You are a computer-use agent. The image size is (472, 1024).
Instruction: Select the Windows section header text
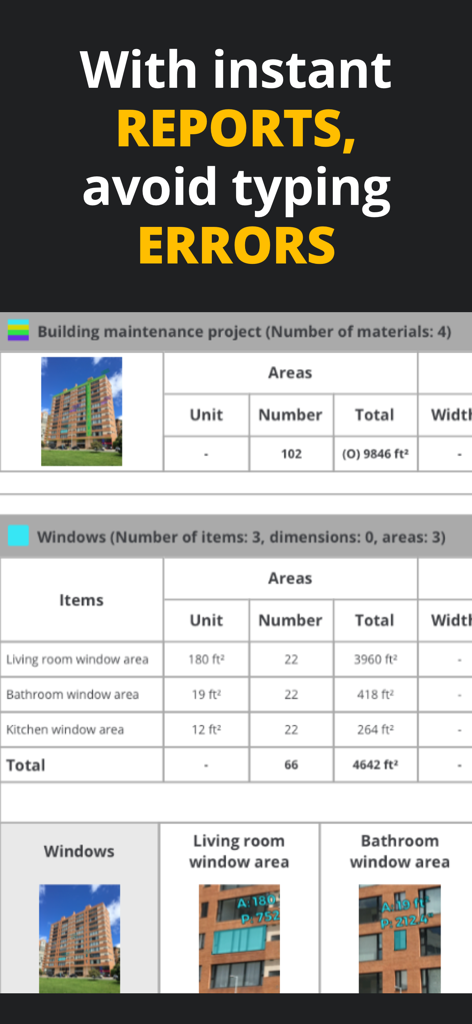point(241,537)
